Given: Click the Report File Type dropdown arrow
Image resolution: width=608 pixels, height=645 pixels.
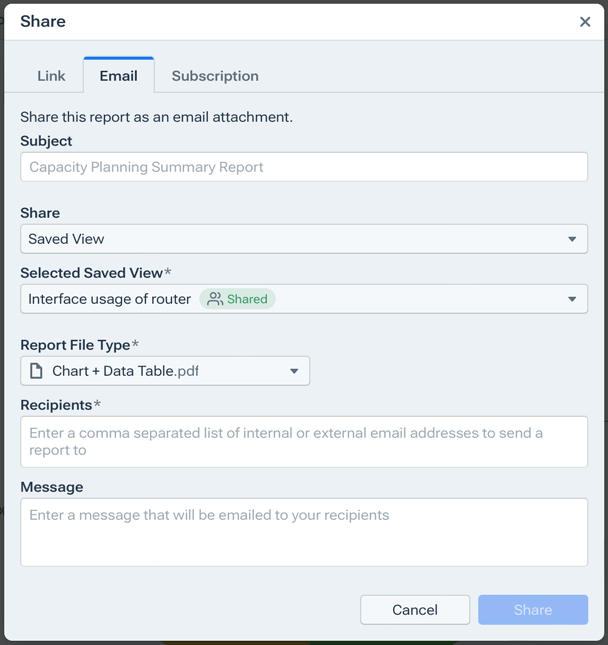Looking at the screenshot, I should [x=294, y=371].
